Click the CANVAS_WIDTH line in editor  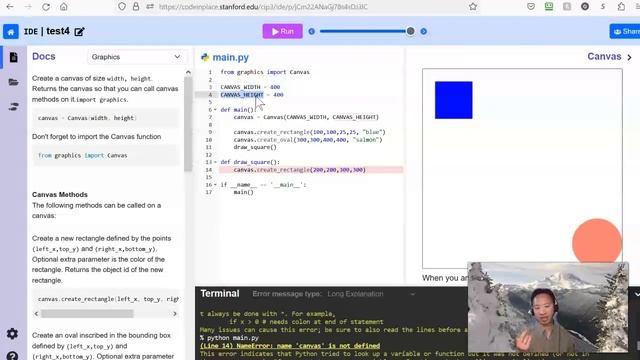(x=250, y=87)
